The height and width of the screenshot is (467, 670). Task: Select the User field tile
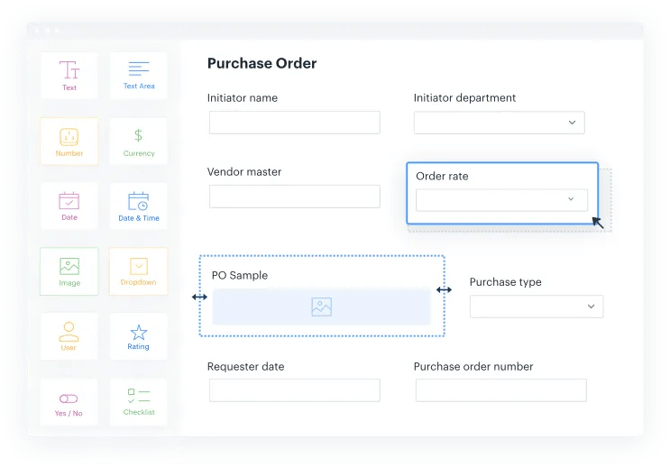(x=69, y=336)
